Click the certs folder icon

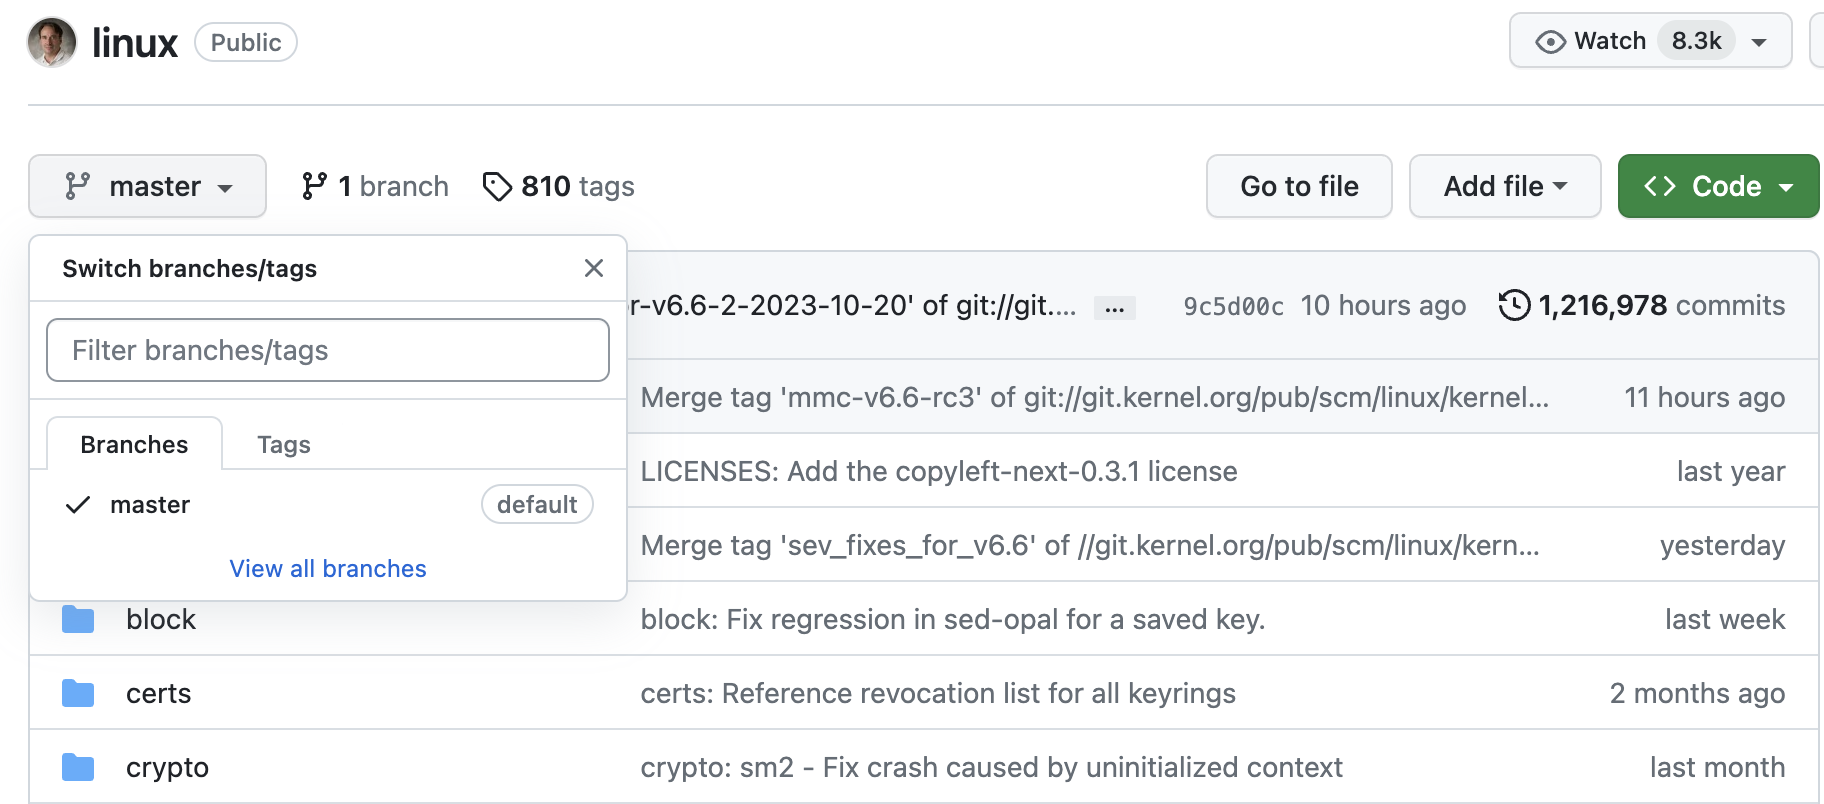click(x=78, y=694)
